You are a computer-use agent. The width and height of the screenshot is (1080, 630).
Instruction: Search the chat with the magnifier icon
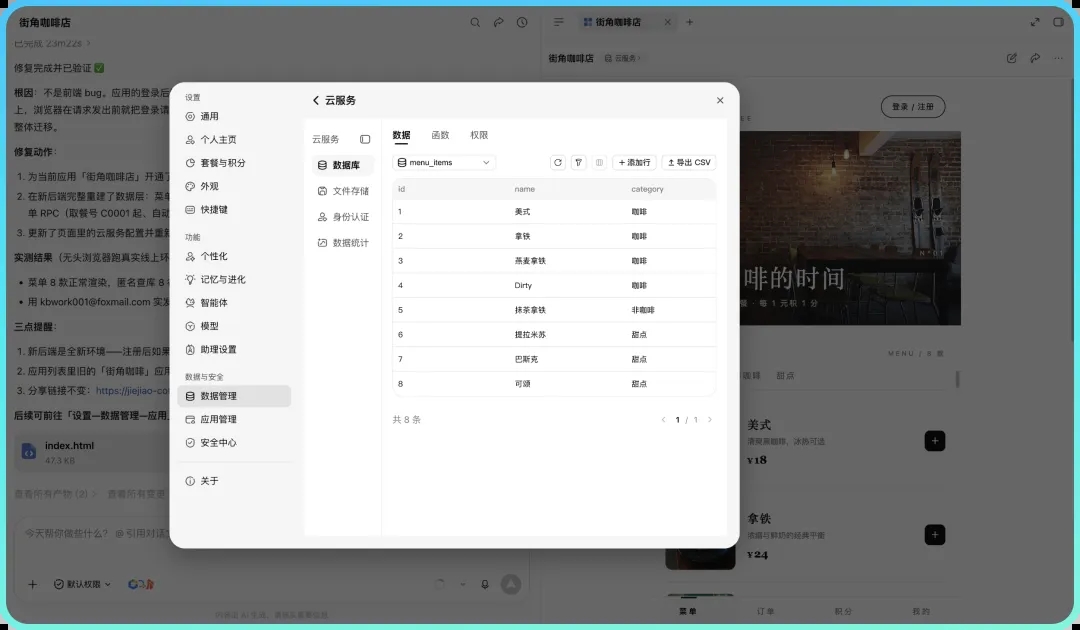(475, 23)
